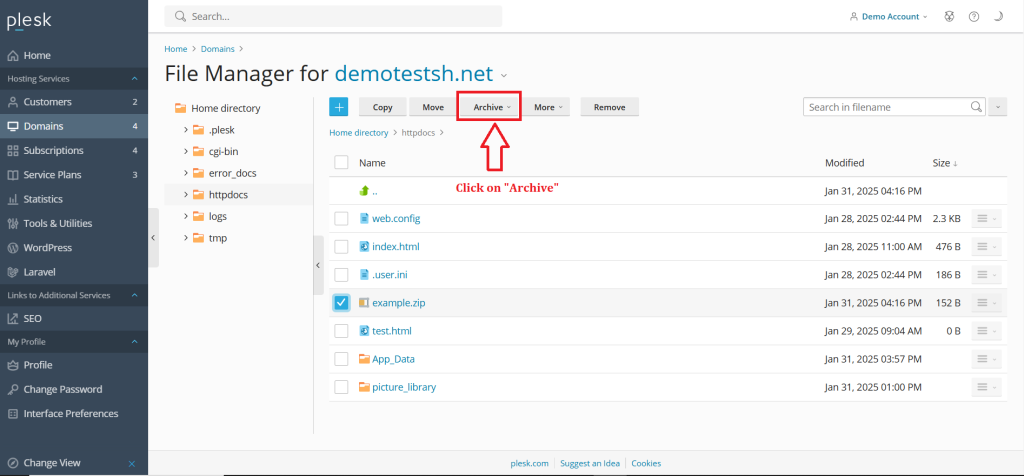Image resolution: width=1024 pixels, height=476 pixels.
Task: Open row menu for example.zip
Action: tap(986, 303)
